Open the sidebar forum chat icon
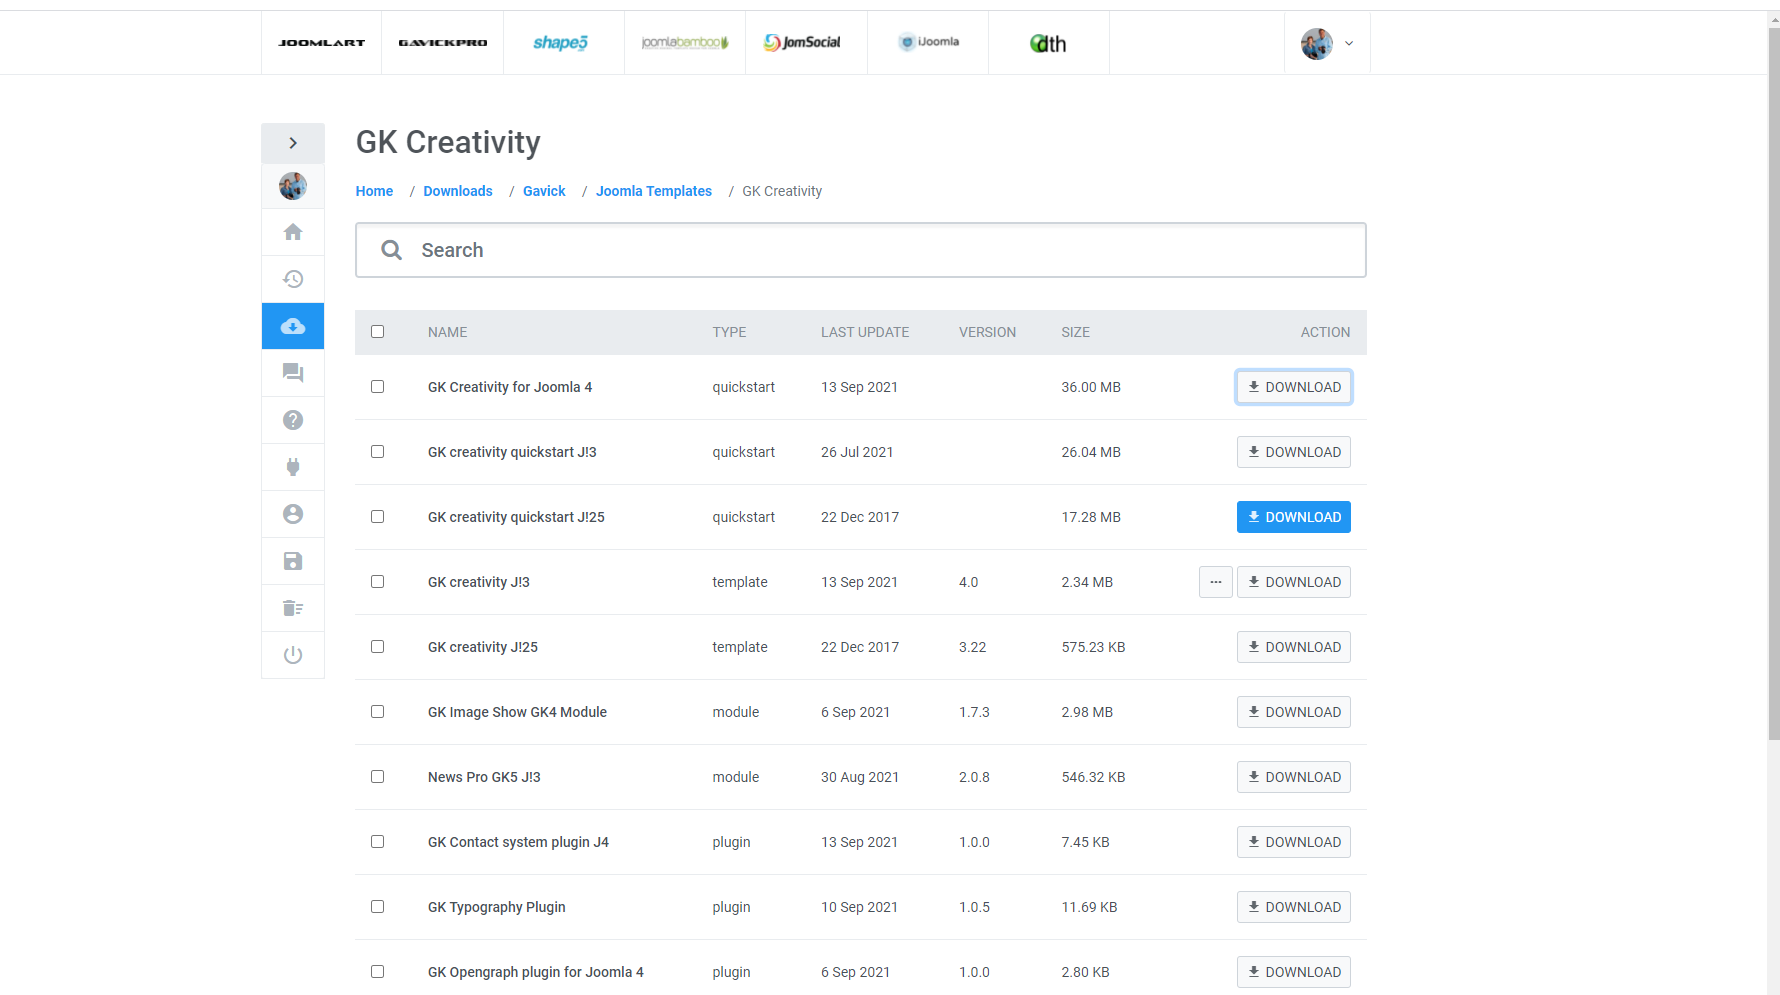This screenshot has height=995, width=1780. 293,373
